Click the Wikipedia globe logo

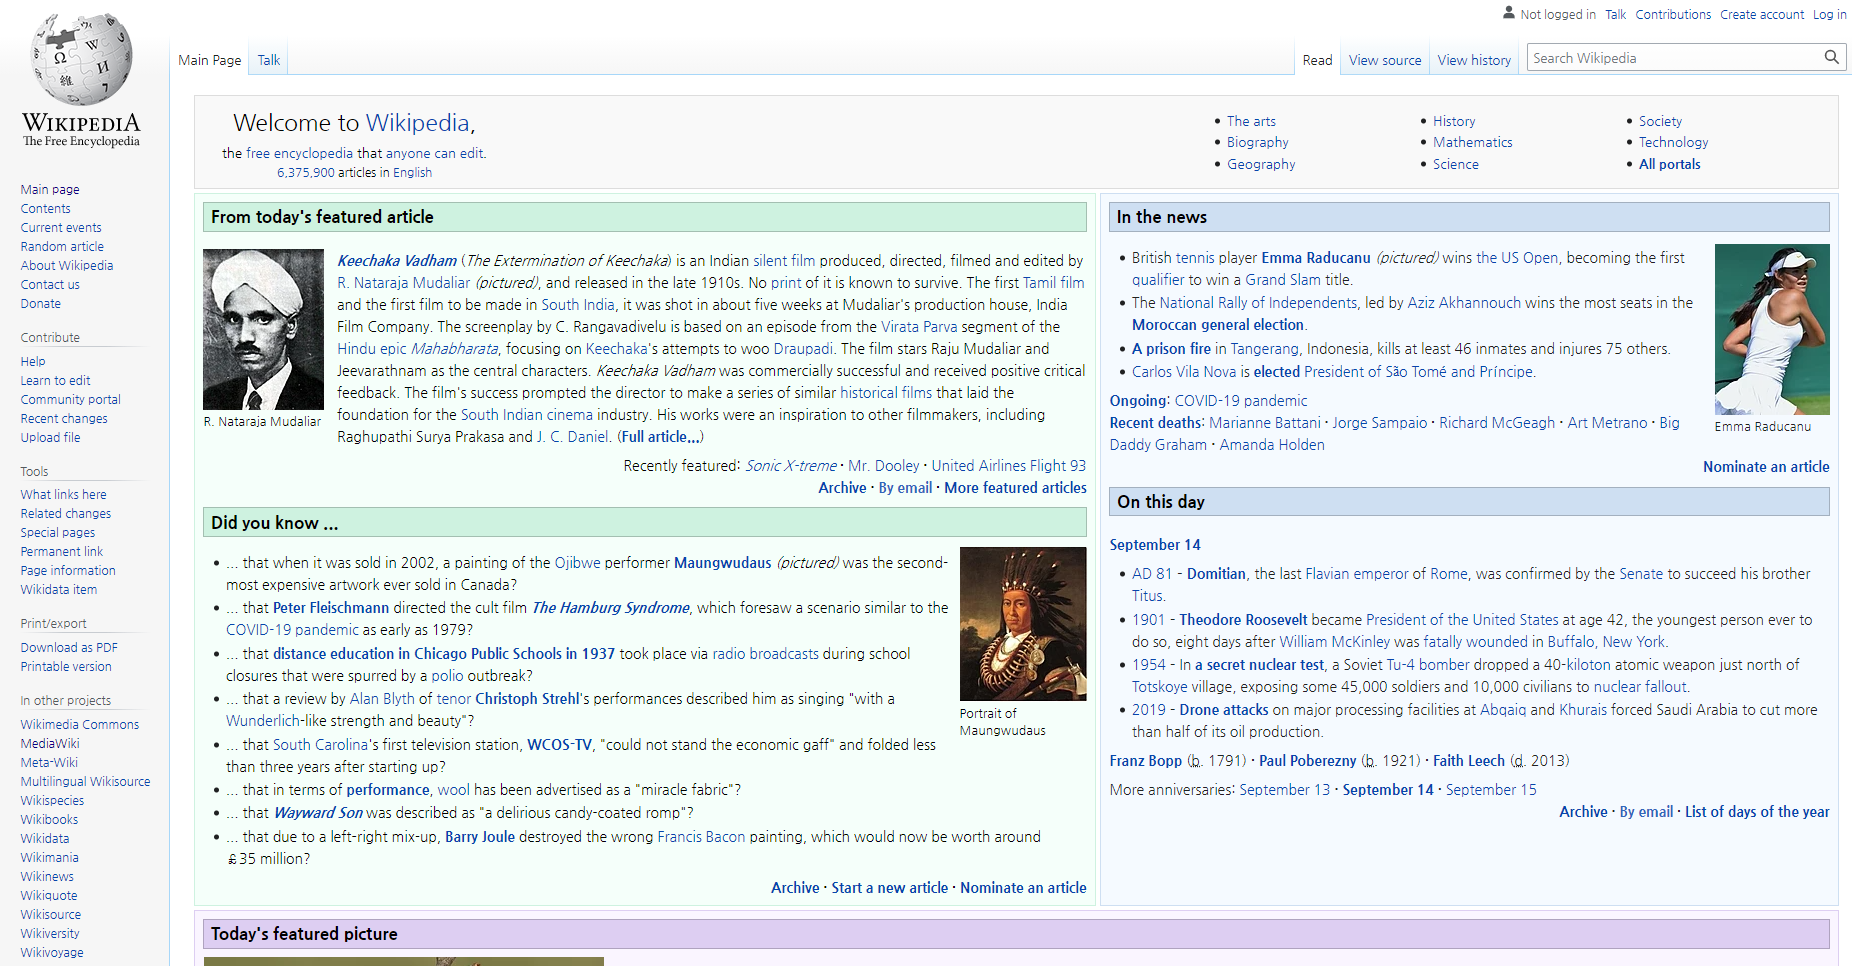click(81, 60)
